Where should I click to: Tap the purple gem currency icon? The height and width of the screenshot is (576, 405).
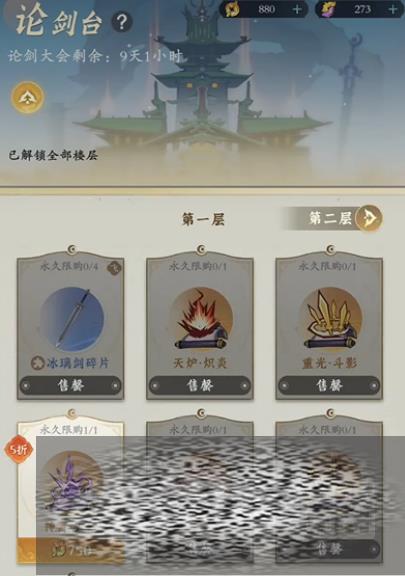pos(329,9)
